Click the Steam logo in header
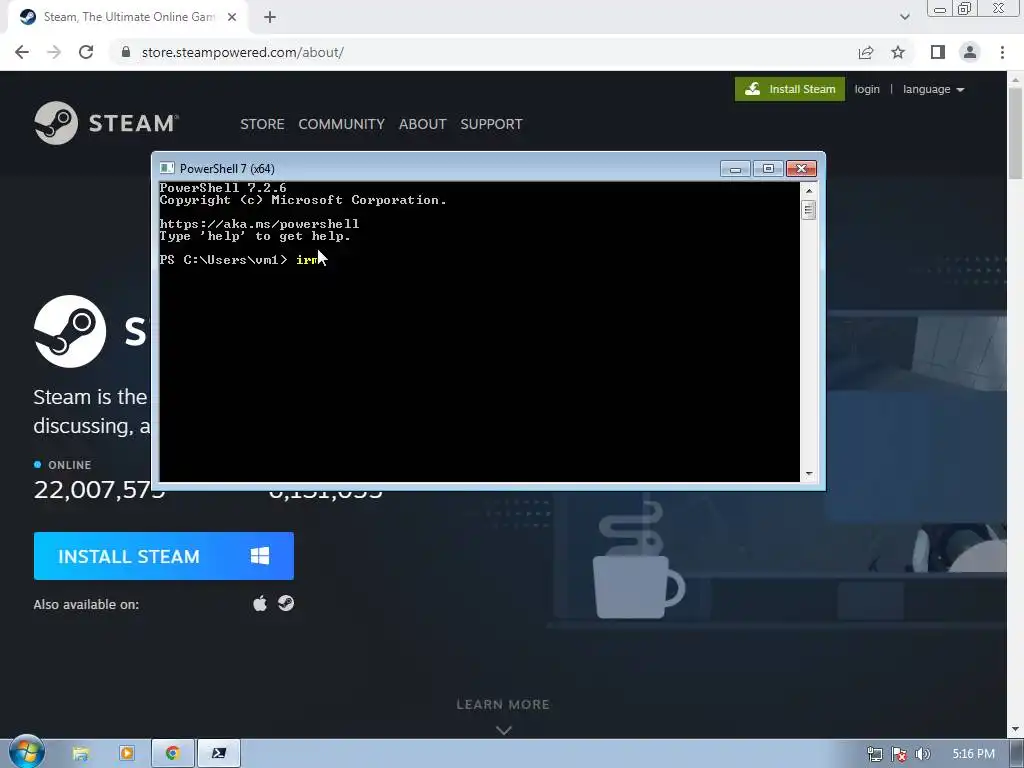1024x768 pixels. point(106,123)
